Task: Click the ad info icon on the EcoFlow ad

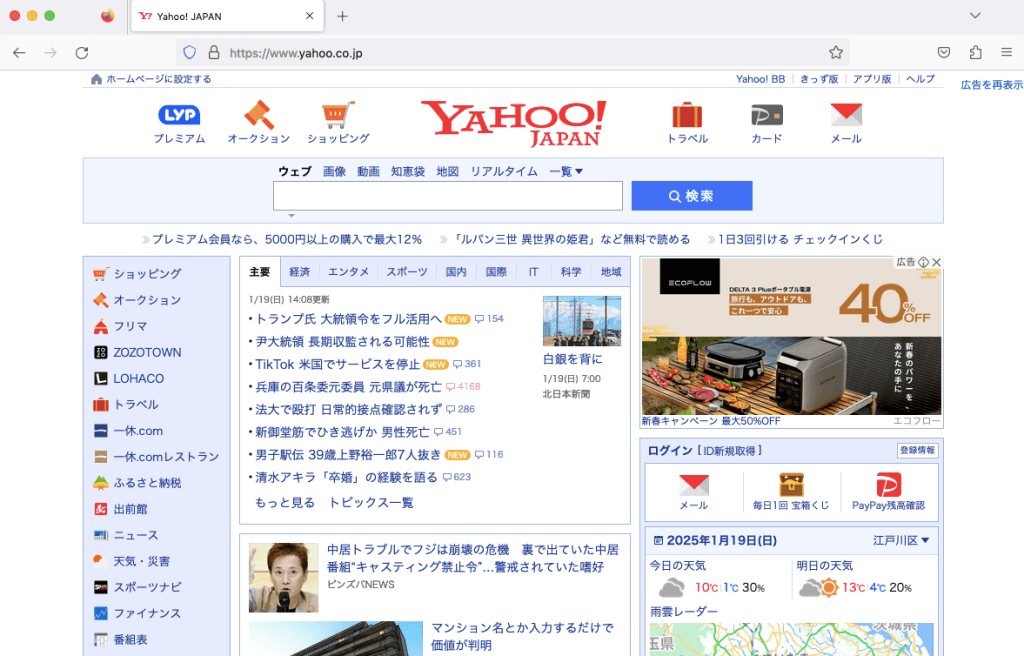Action: [923, 262]
